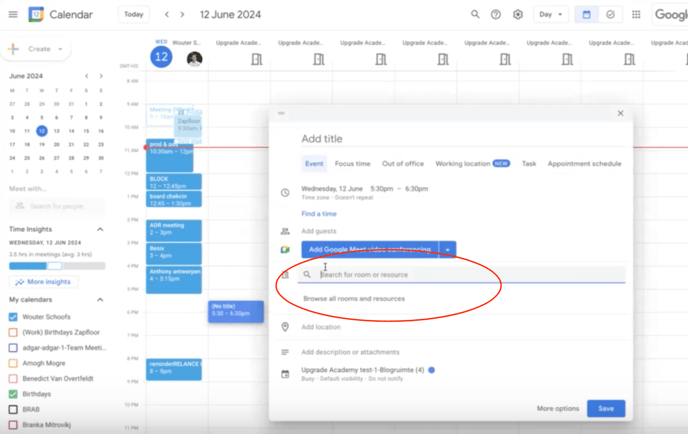
Task: Select the Appointment schedule tab
Action: (584, 164)
